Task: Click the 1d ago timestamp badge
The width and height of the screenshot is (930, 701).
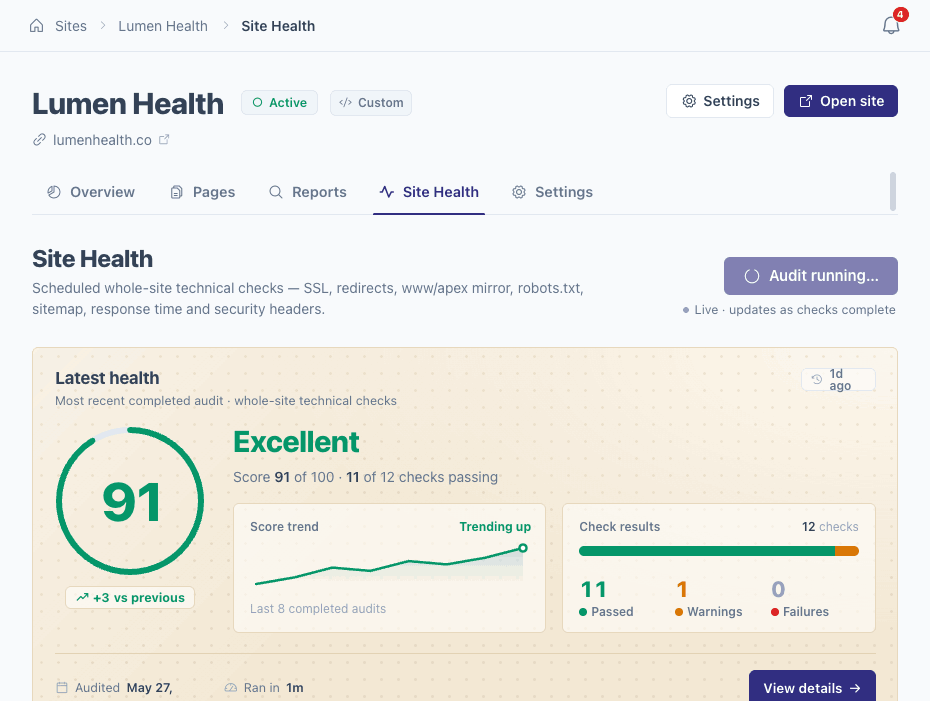Action: (838, 380)
